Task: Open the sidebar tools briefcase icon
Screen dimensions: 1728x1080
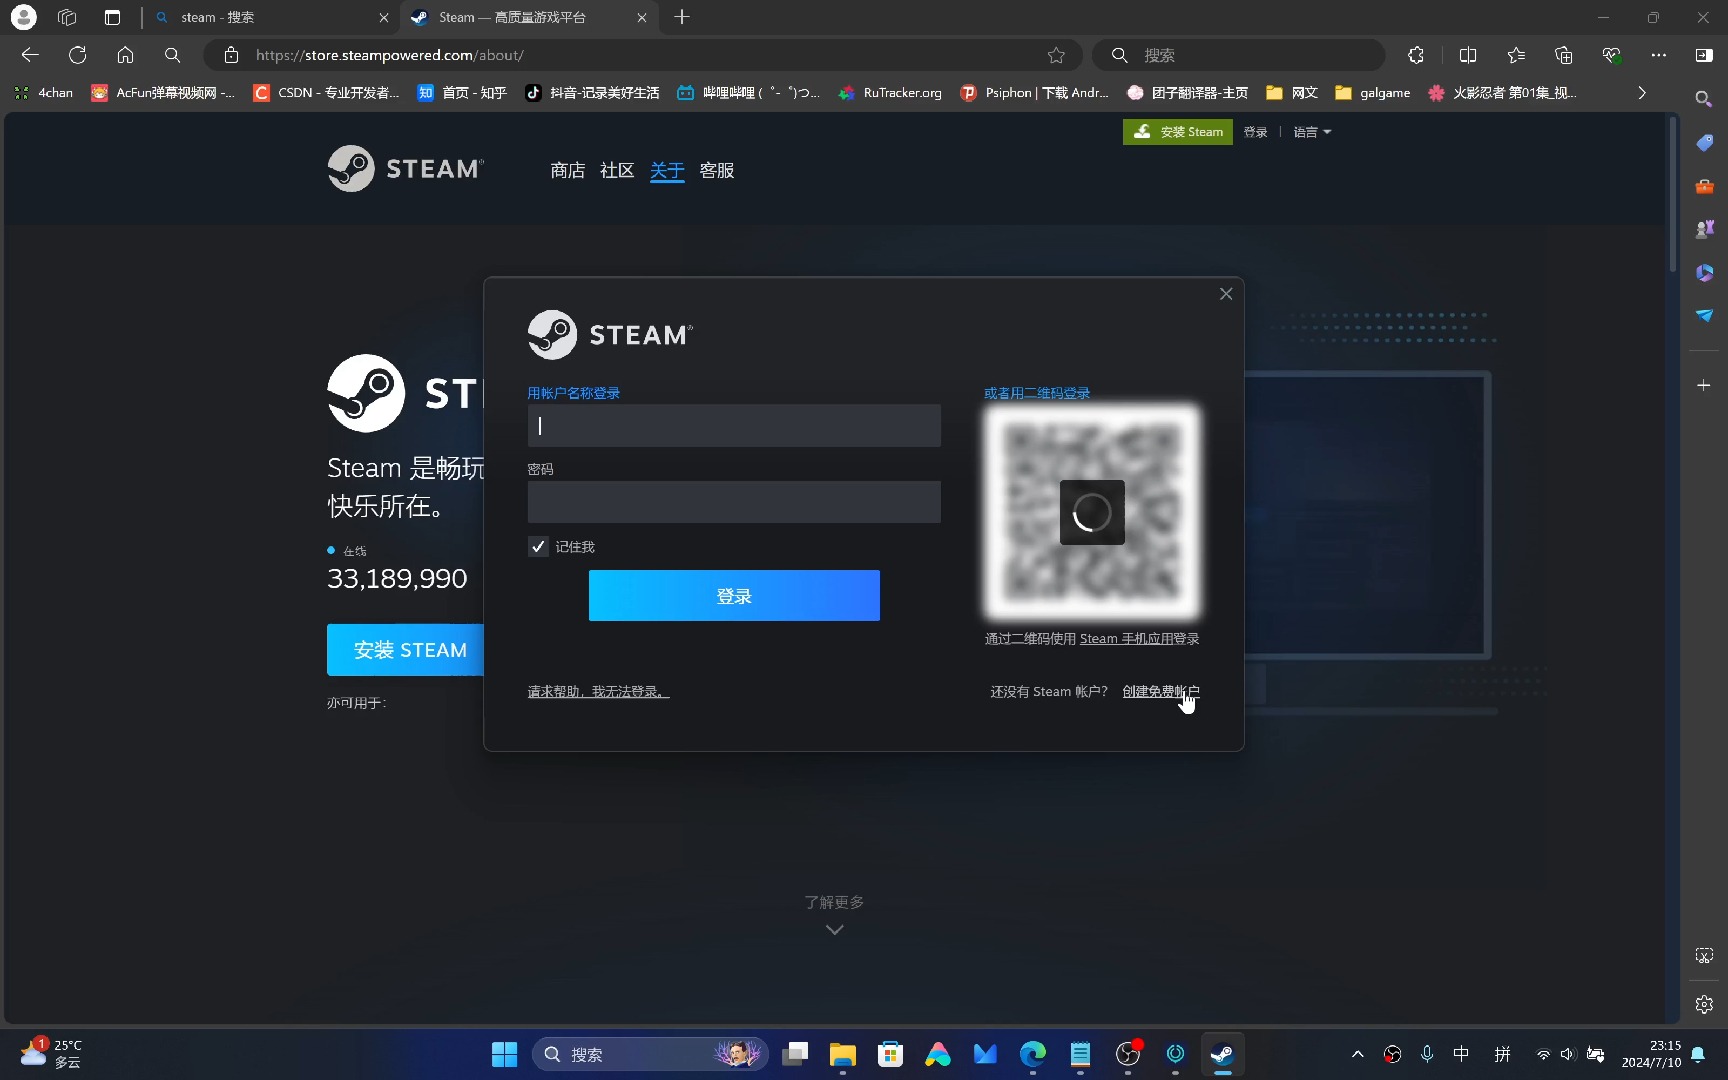Action: 1704,186
